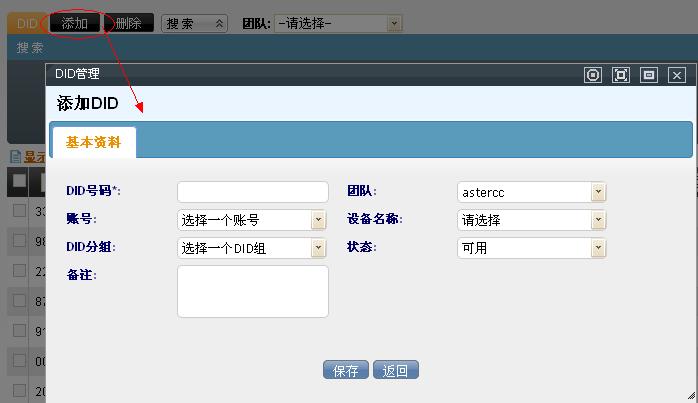The image size is (698, 403).
Task: Click the fullscreen expand icon in DID管理 titlebar
Action: [x=620, y=75]
